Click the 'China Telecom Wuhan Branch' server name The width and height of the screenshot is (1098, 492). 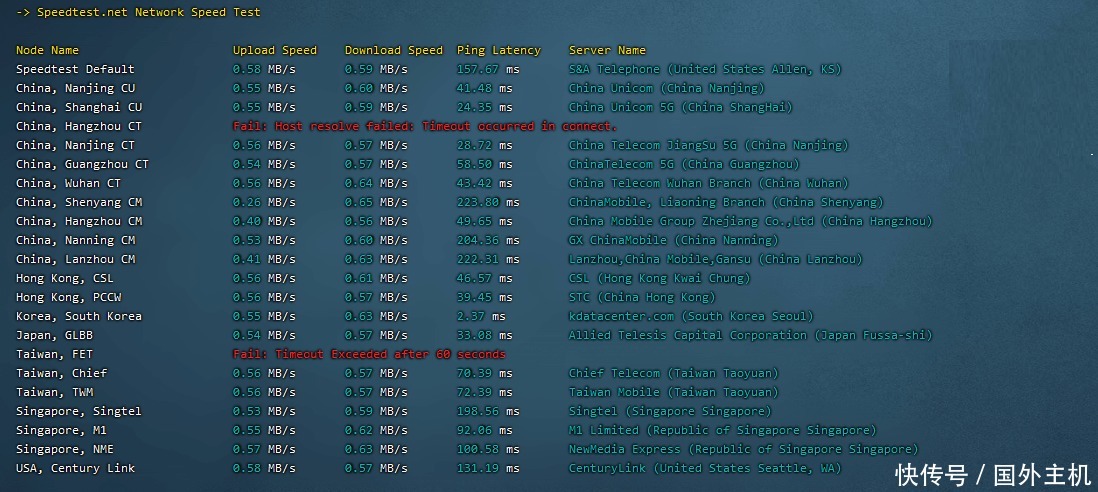coord(709,183)
